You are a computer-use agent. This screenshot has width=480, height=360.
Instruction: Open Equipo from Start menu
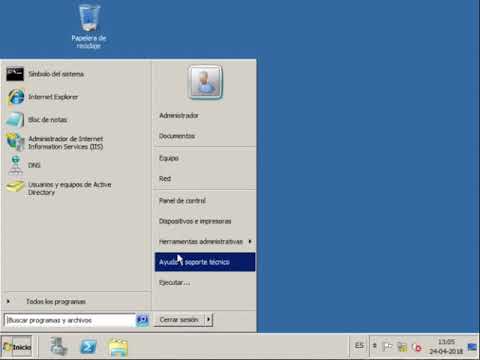pos(169,158)
